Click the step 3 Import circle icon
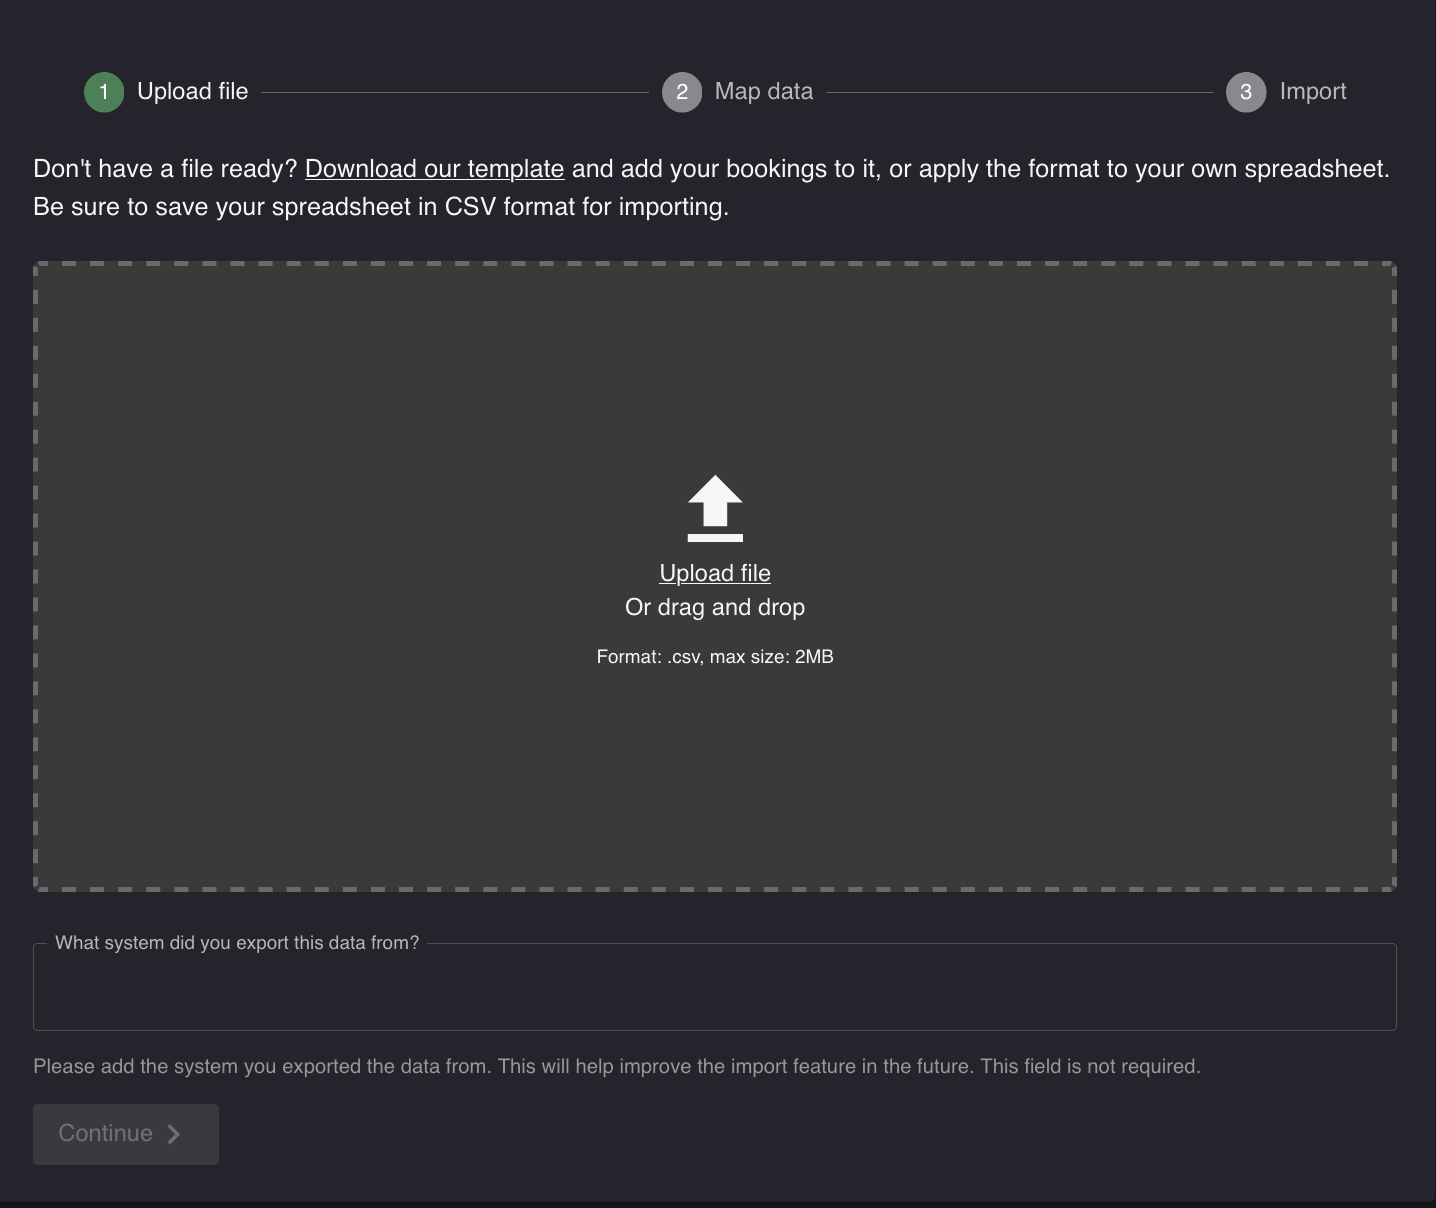The height and width of the screenshot is (1208, 1436). (1246, 91)
